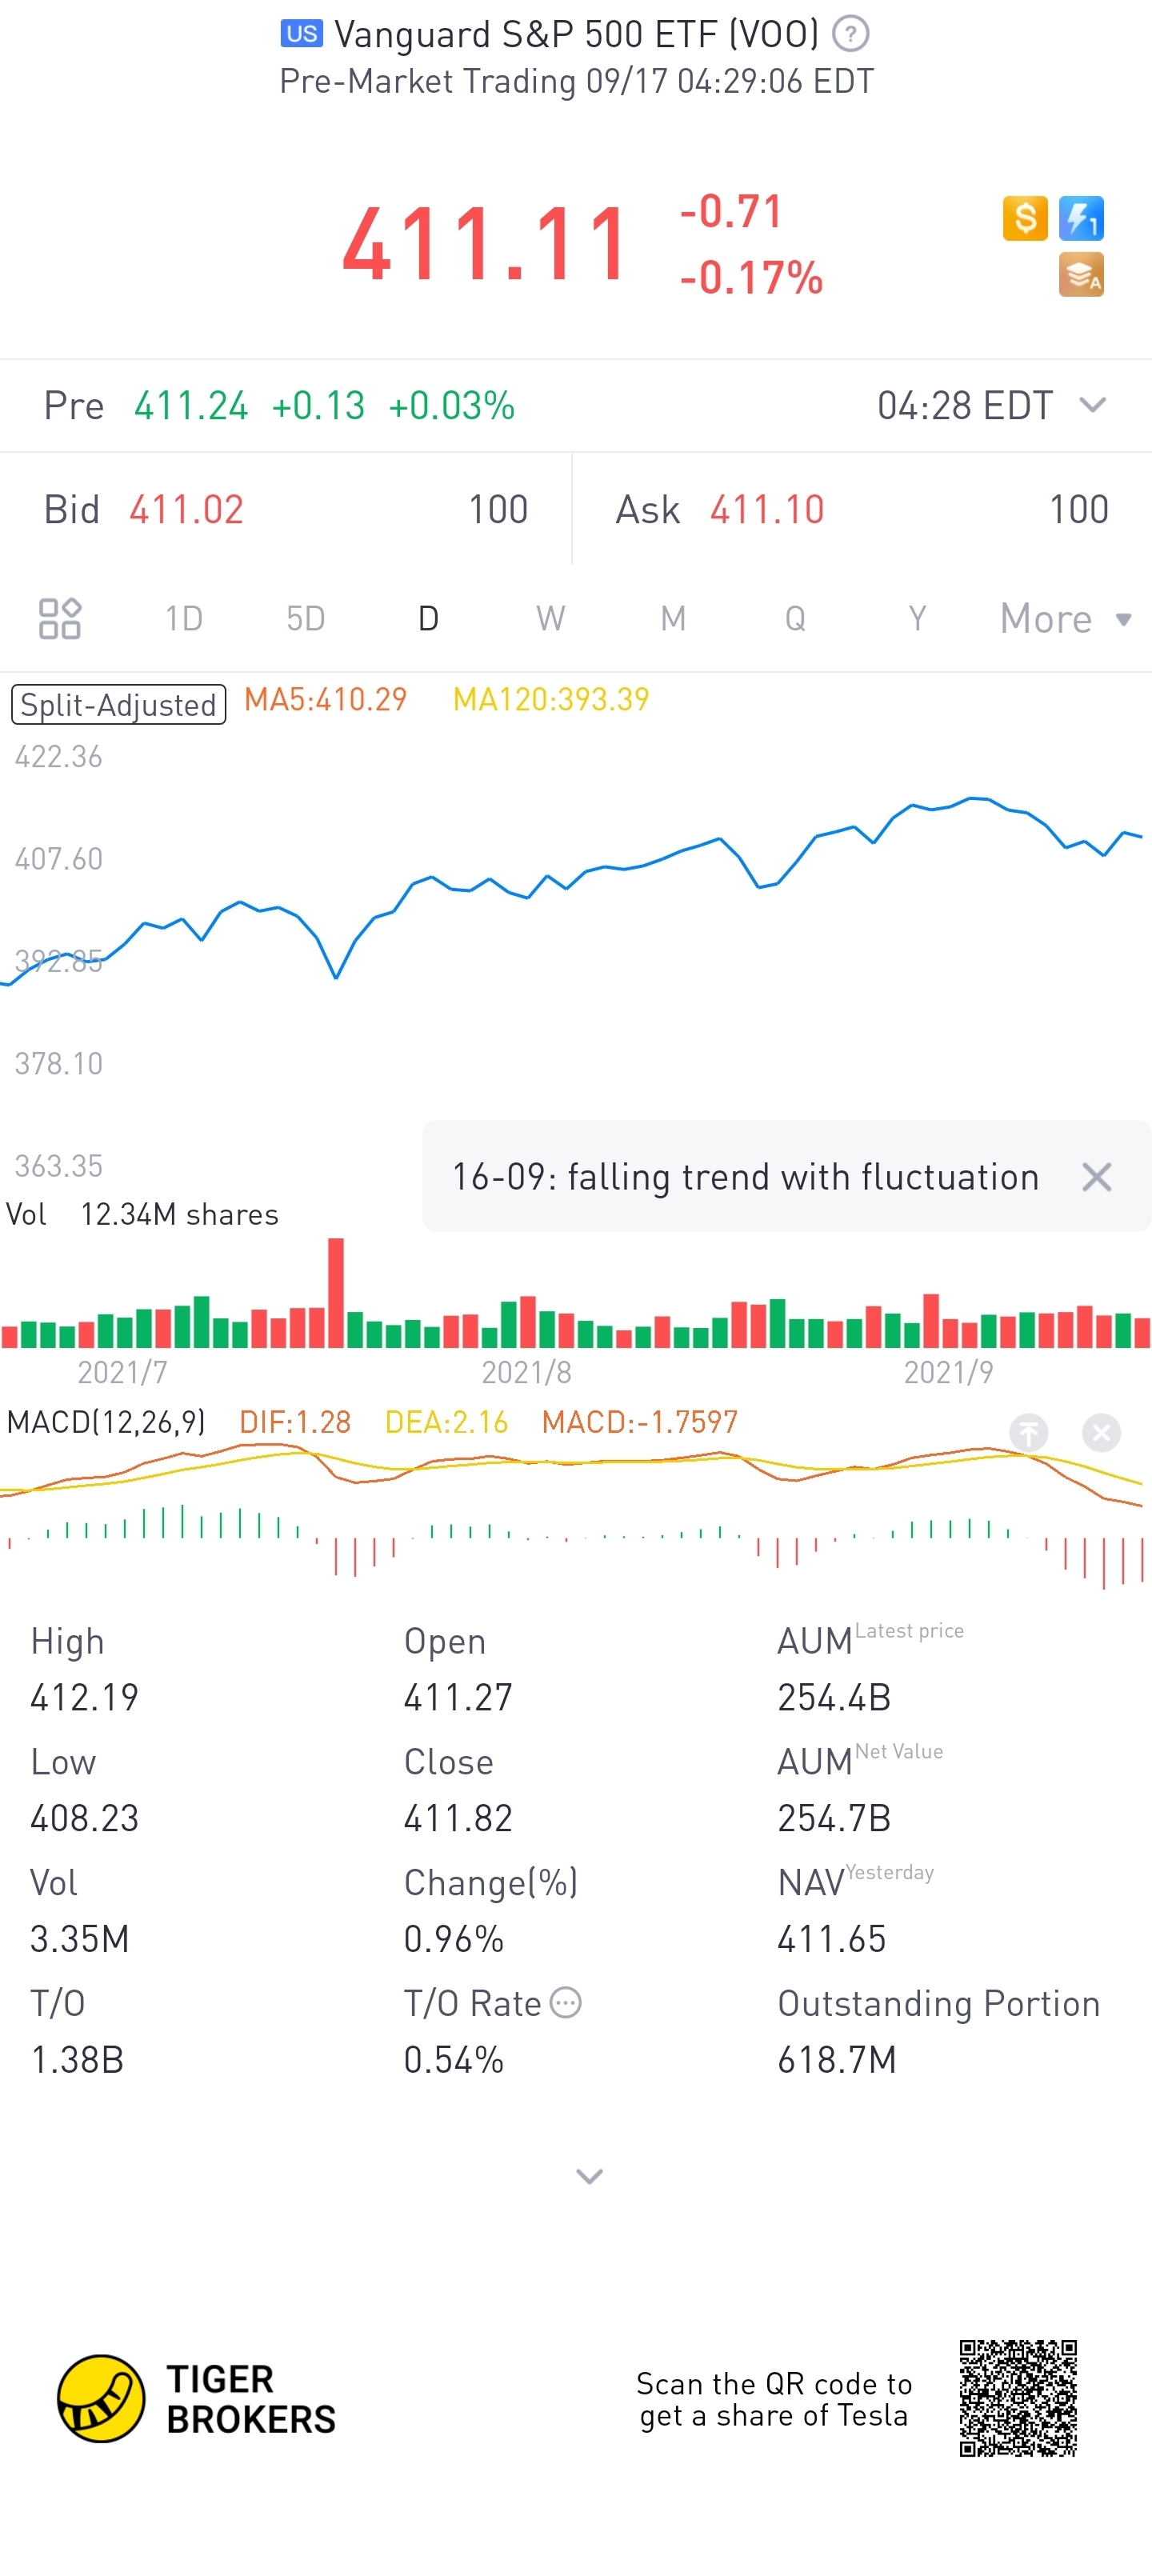Switch to the 5D chart tab
Screen dimensions: 1152x2576
[x=306, y=618]
